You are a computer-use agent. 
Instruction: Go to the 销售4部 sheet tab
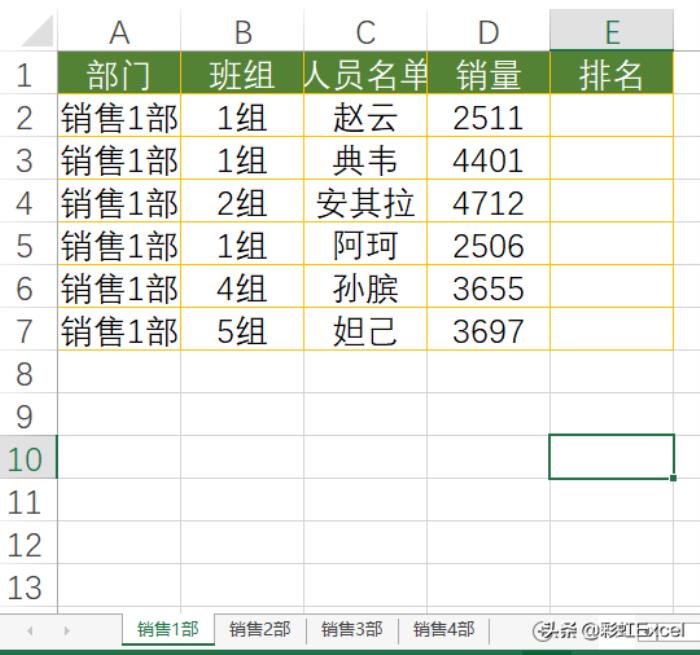[x=443, y=629]
